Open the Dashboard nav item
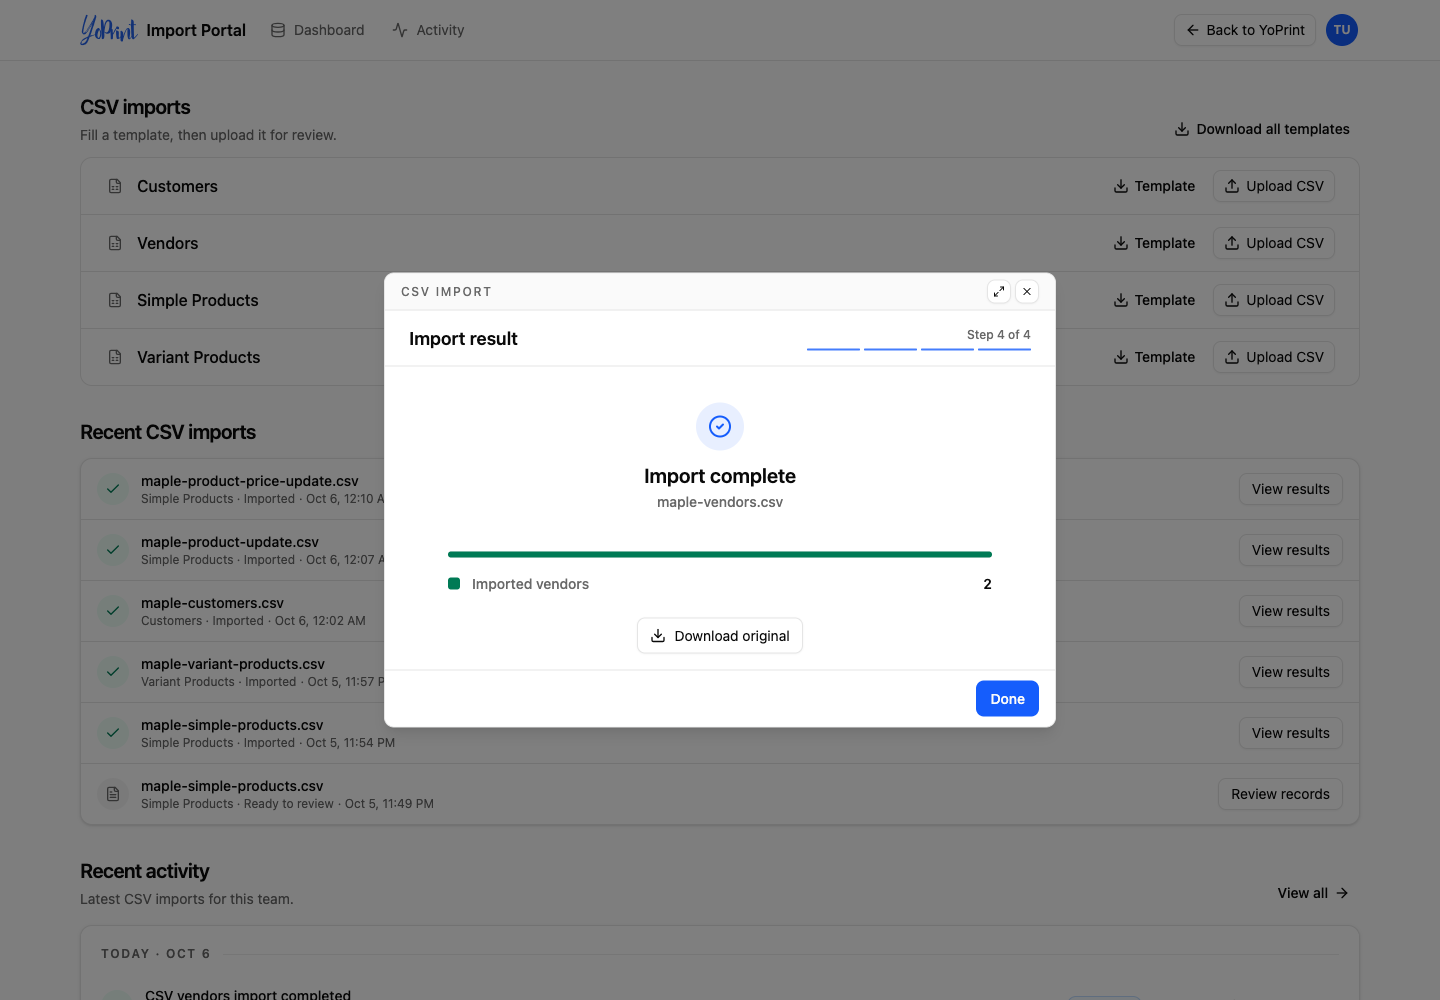This screenshot has height=1000, width=1440. [x=317, y=30]
